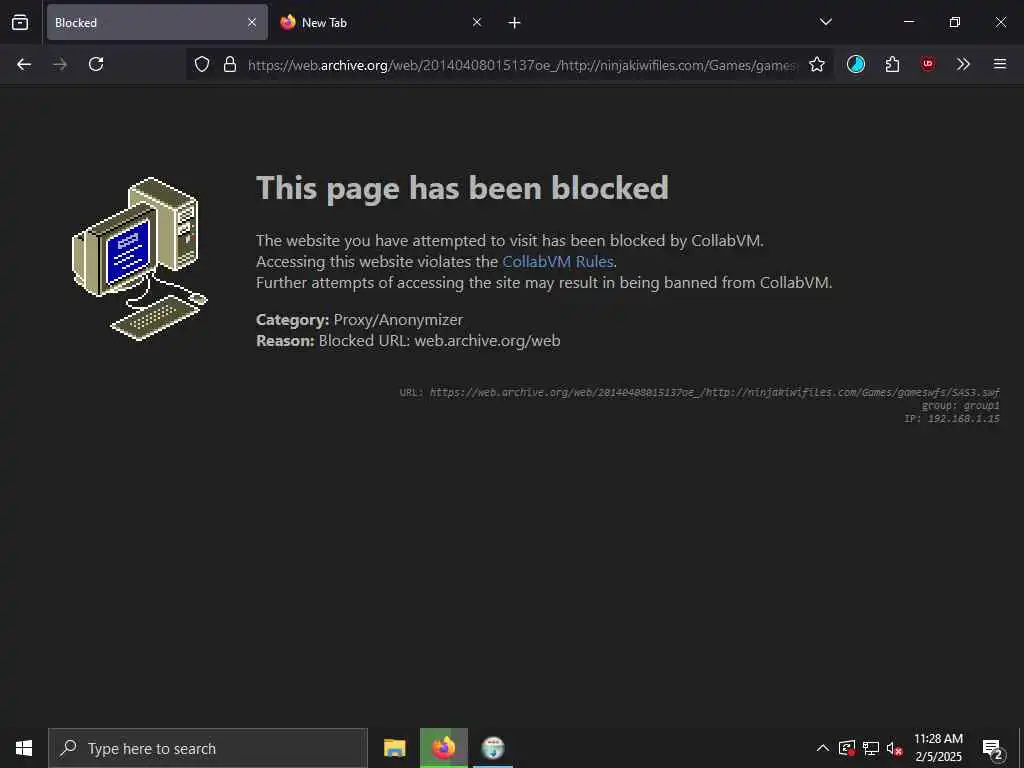Open the blue circular extension icon

click(x=856, y=64)
